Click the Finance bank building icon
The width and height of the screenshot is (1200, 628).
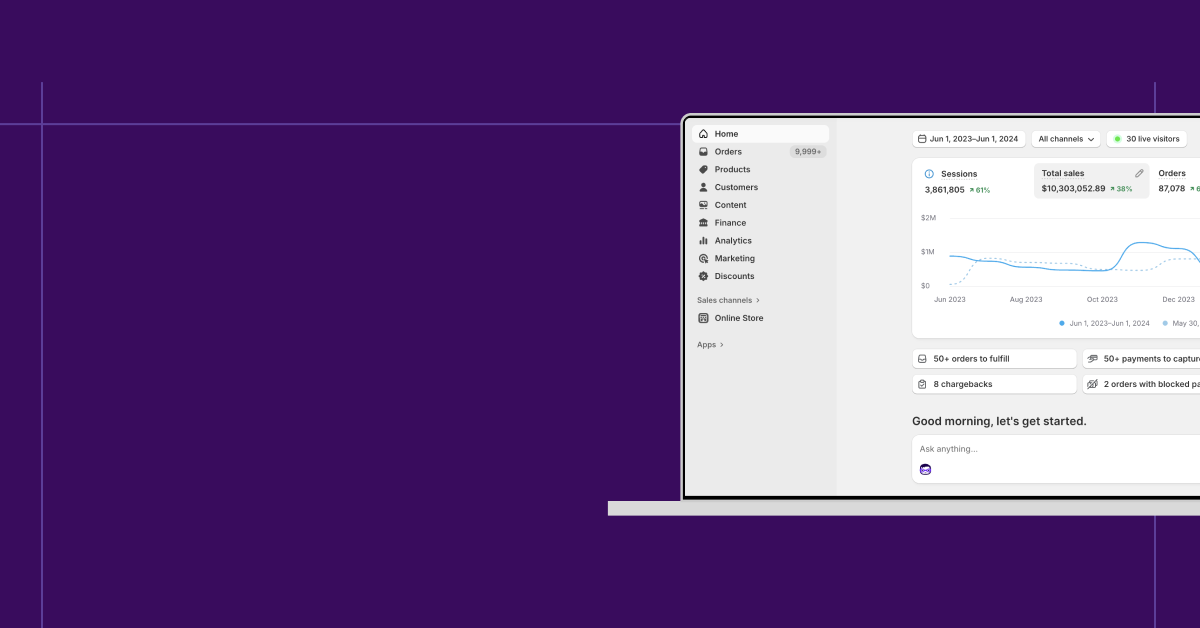pos(703,223)
